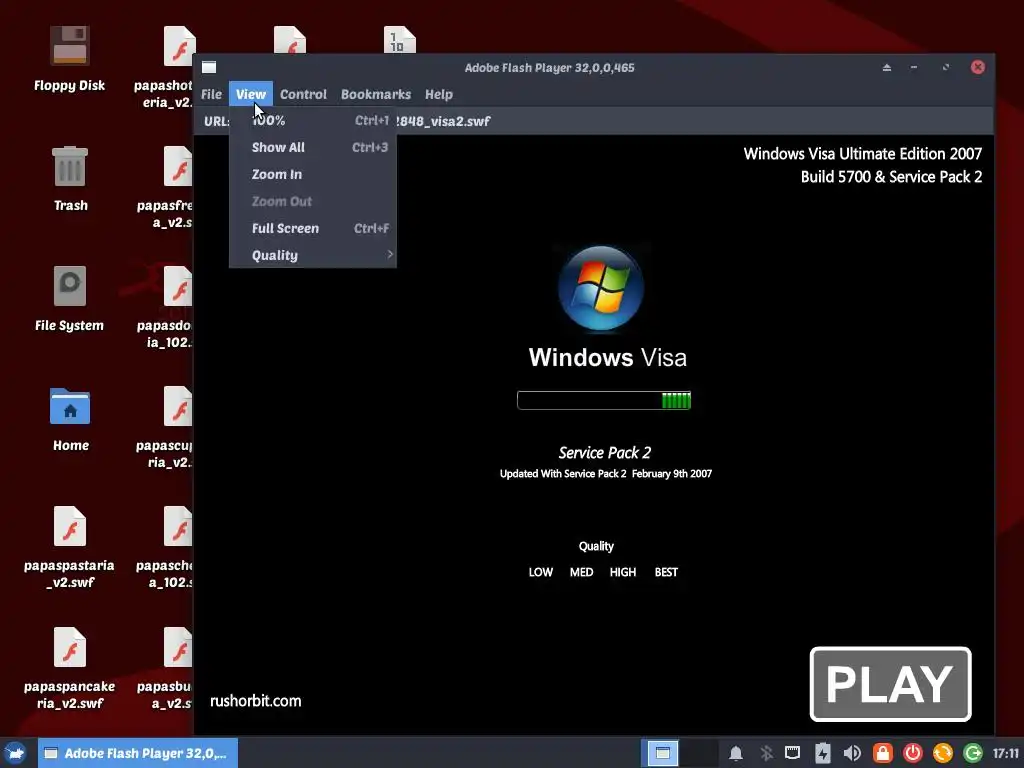Select the papascupcakeria swf file icon
This screenshot has height=768, width=1024.
point(178,406)
